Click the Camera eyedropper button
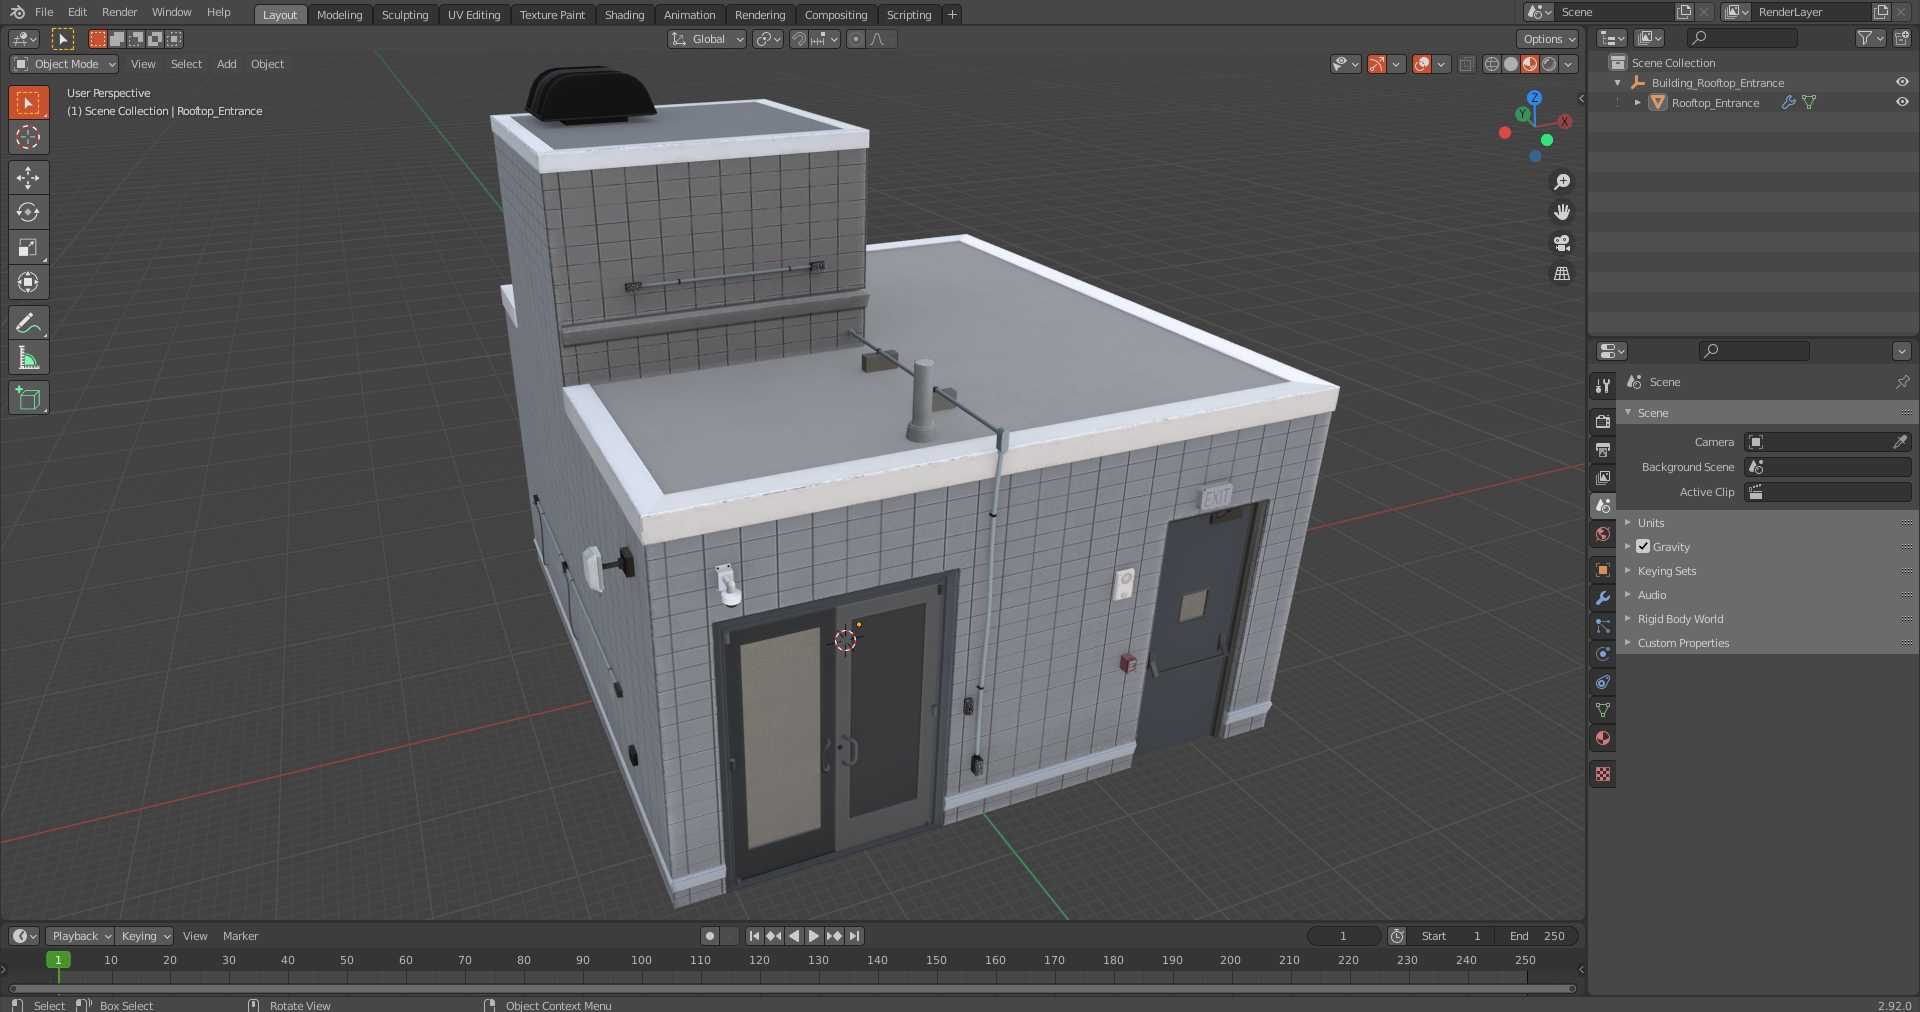 [x=1900, y=441]
